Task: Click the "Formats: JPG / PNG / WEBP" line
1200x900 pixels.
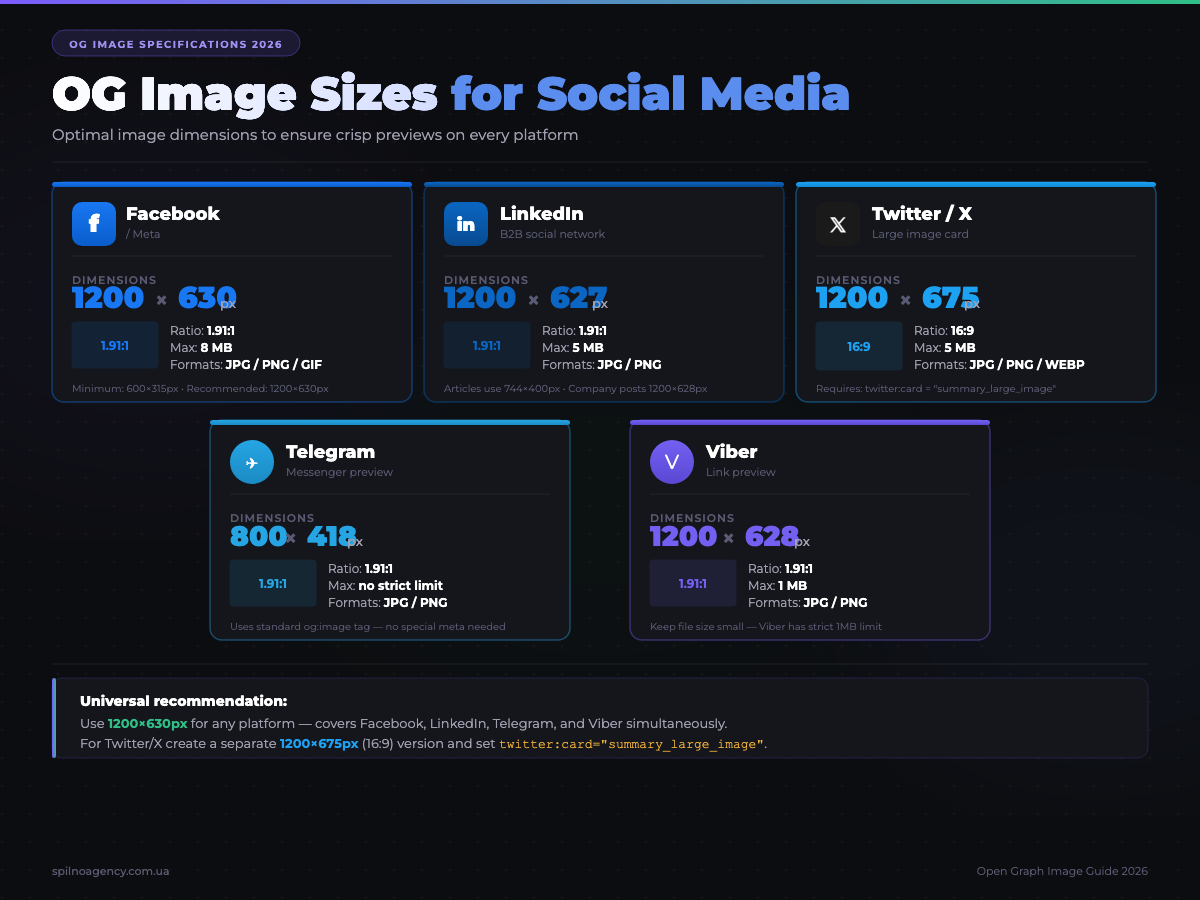Action: coord(999,365)
